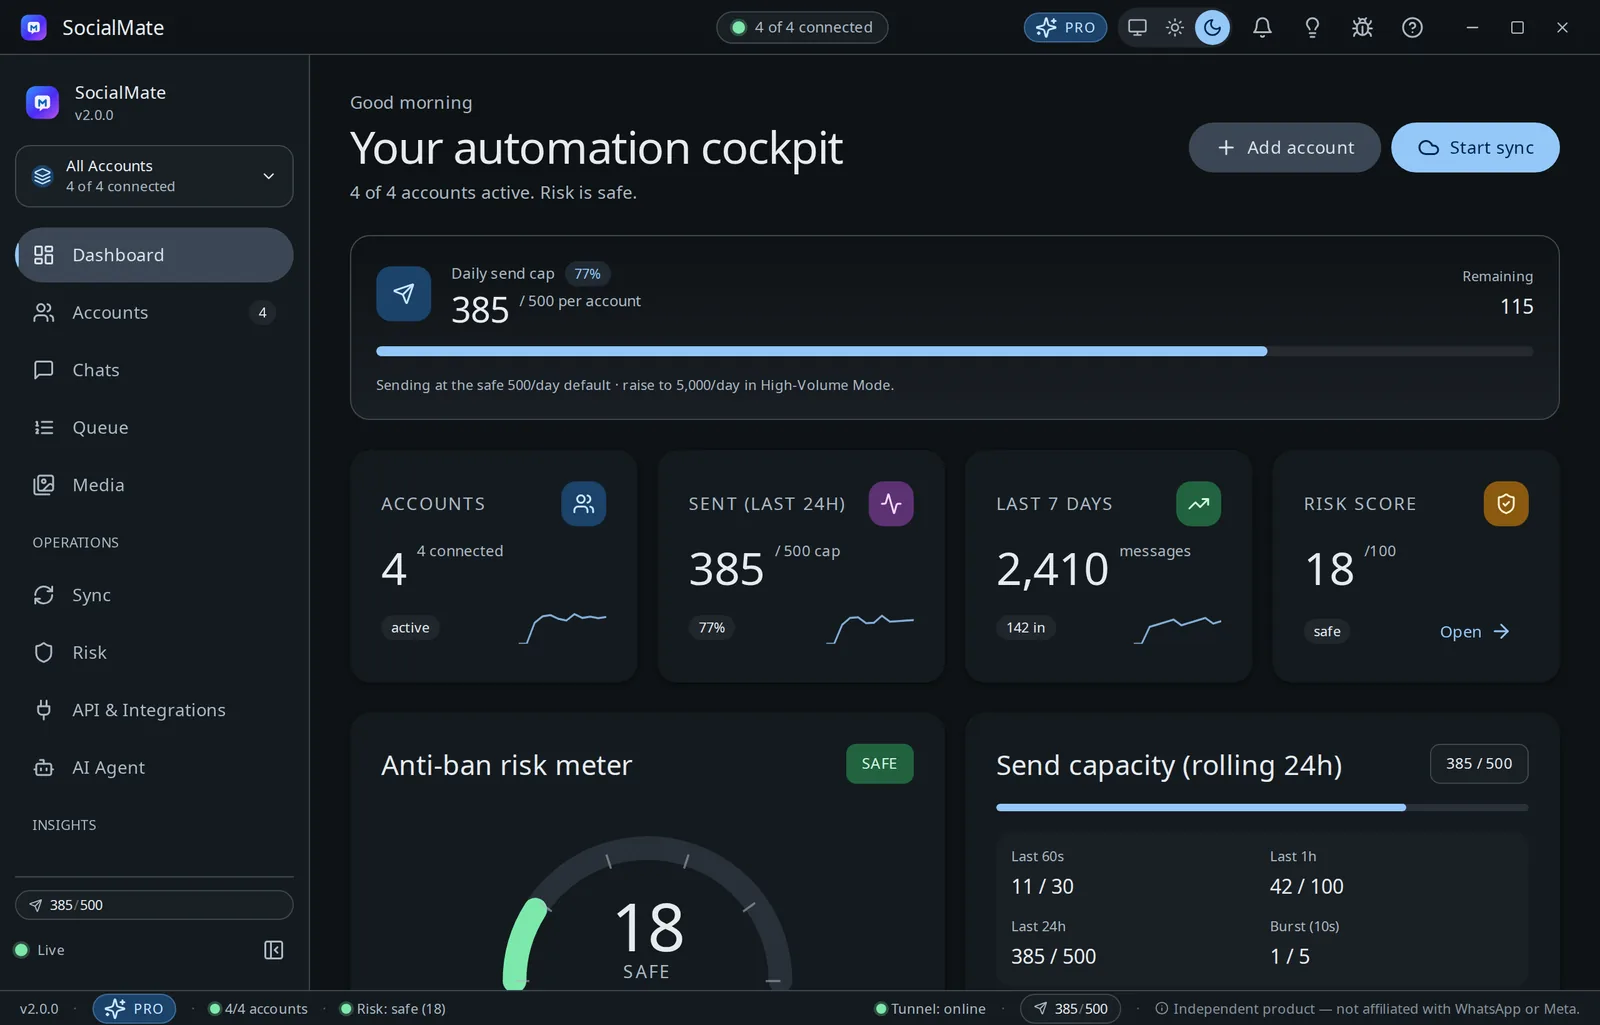Click the safe tag in Risk Score card
Screen dimensions: 1600x1025
coord(1327,631)
